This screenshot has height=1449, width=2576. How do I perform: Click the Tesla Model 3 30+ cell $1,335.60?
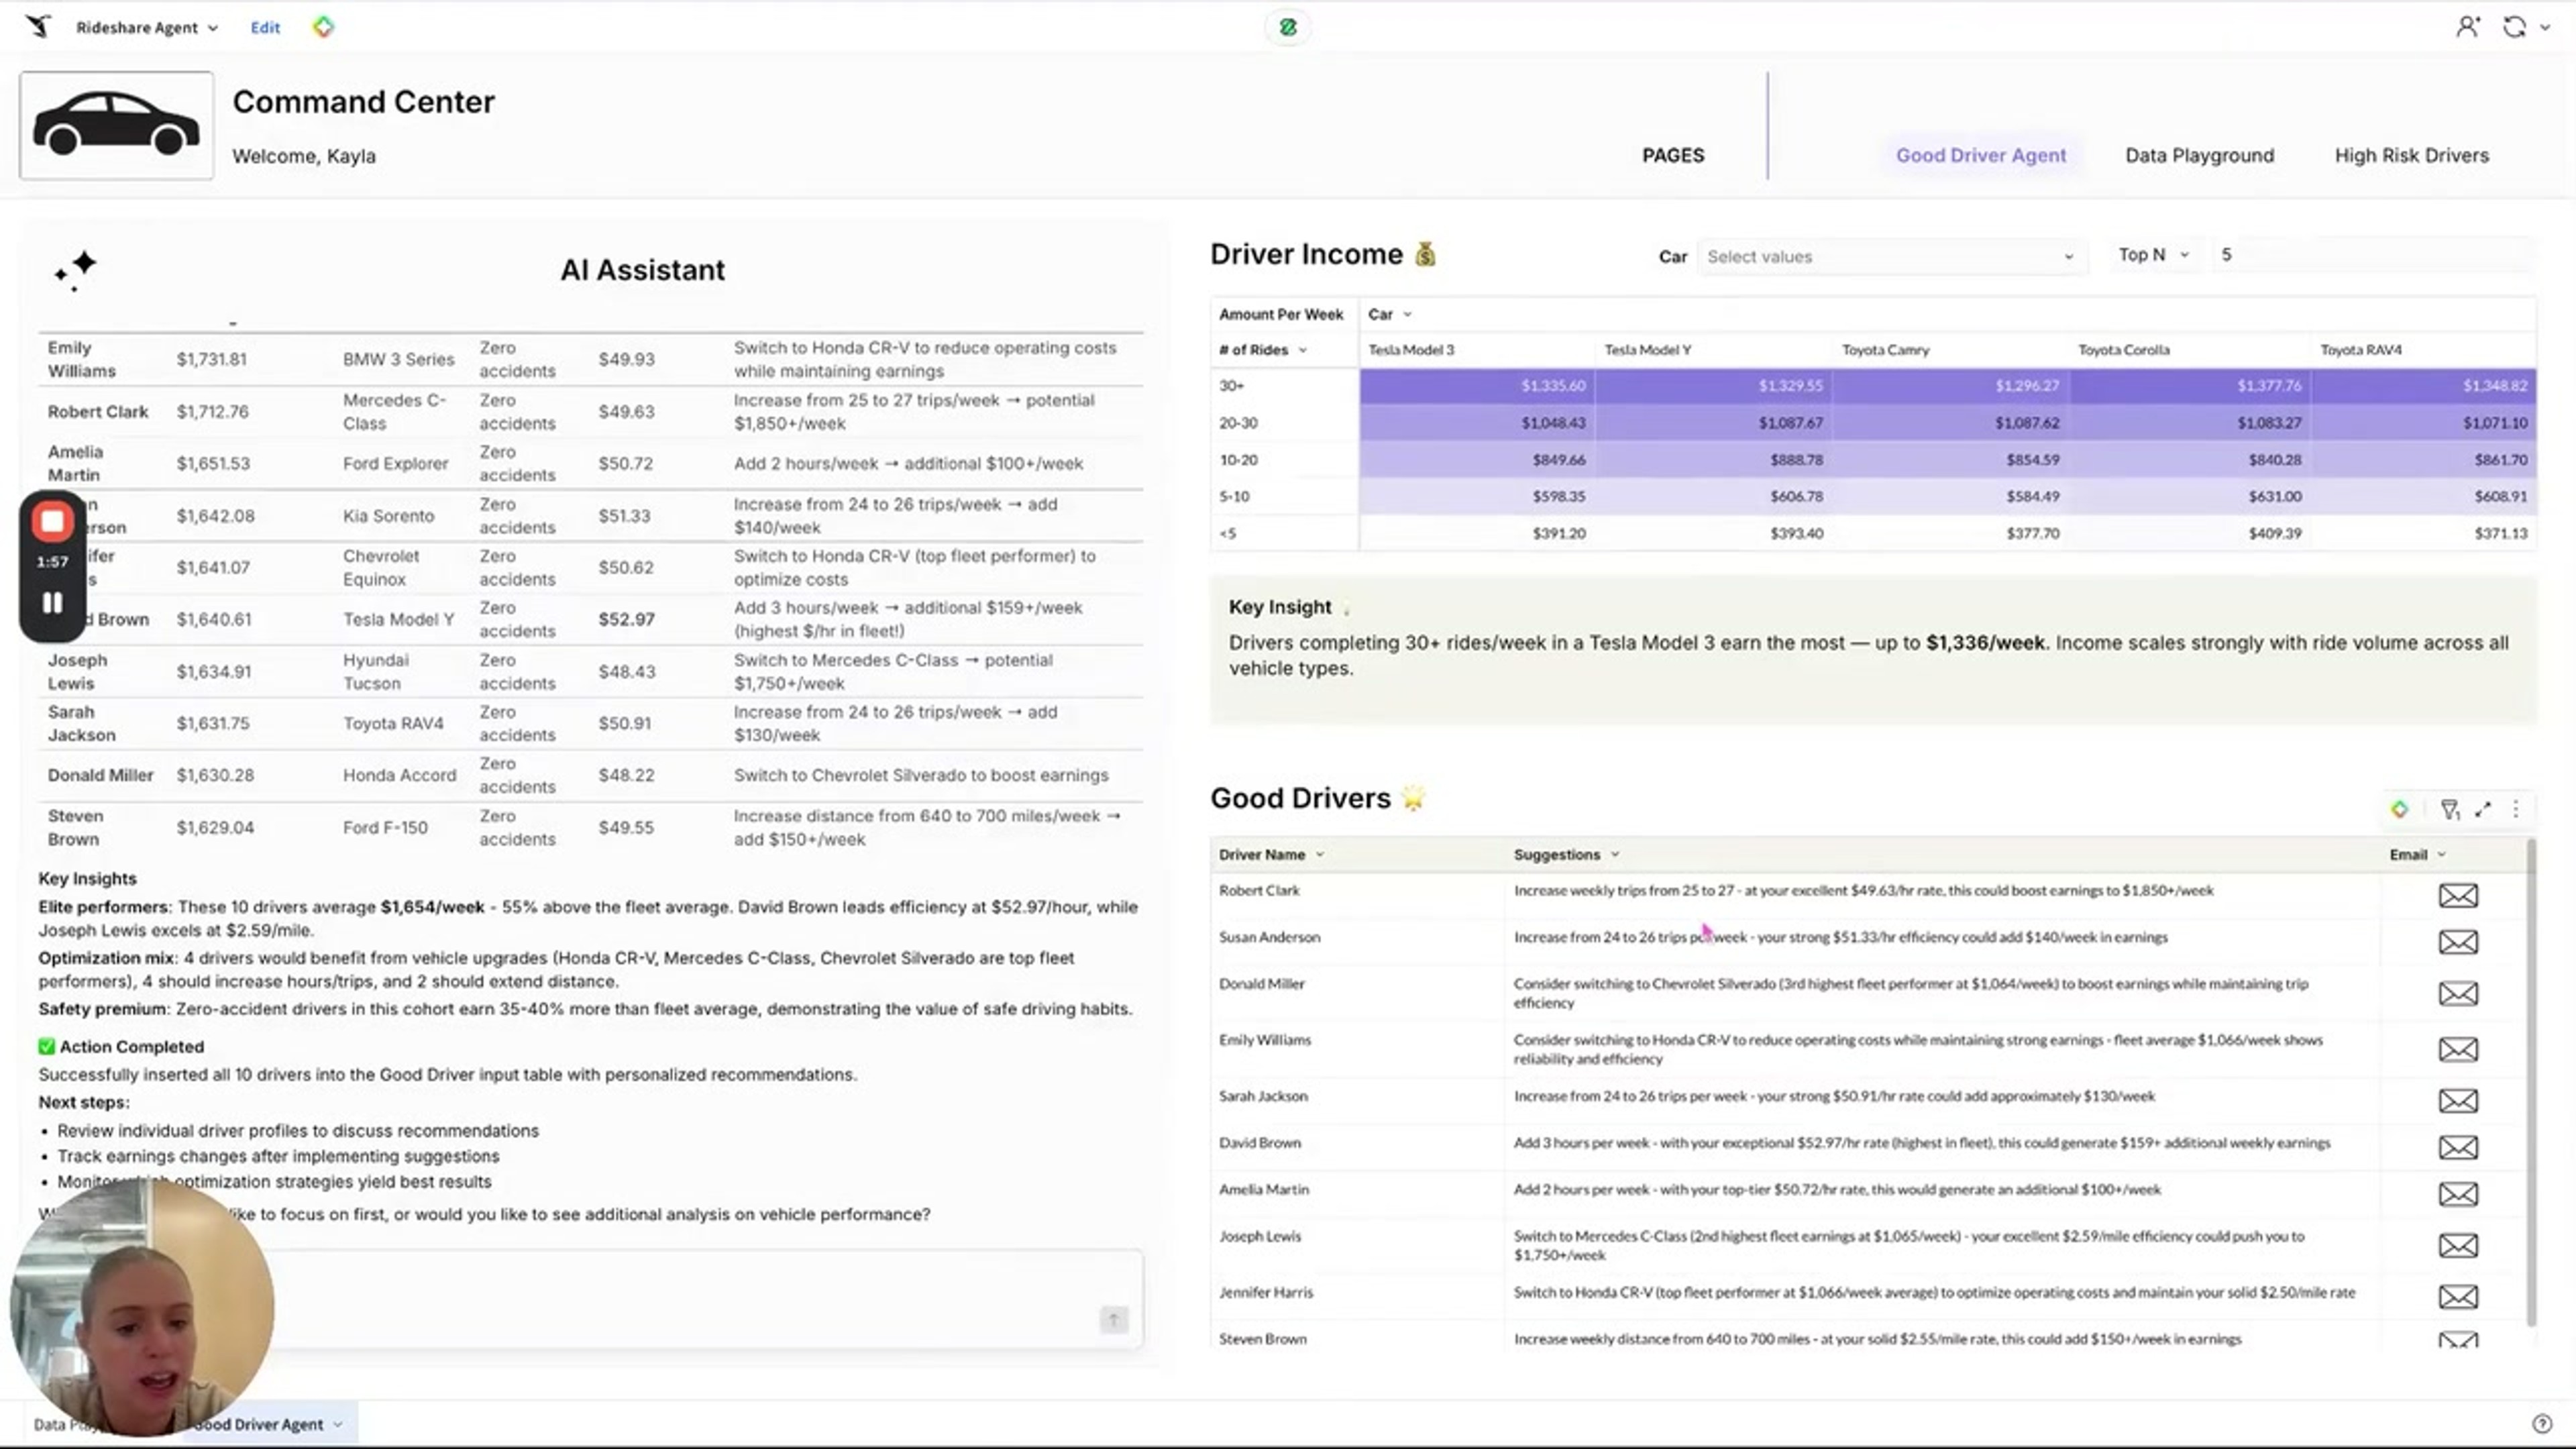[x=1476, y=385]
